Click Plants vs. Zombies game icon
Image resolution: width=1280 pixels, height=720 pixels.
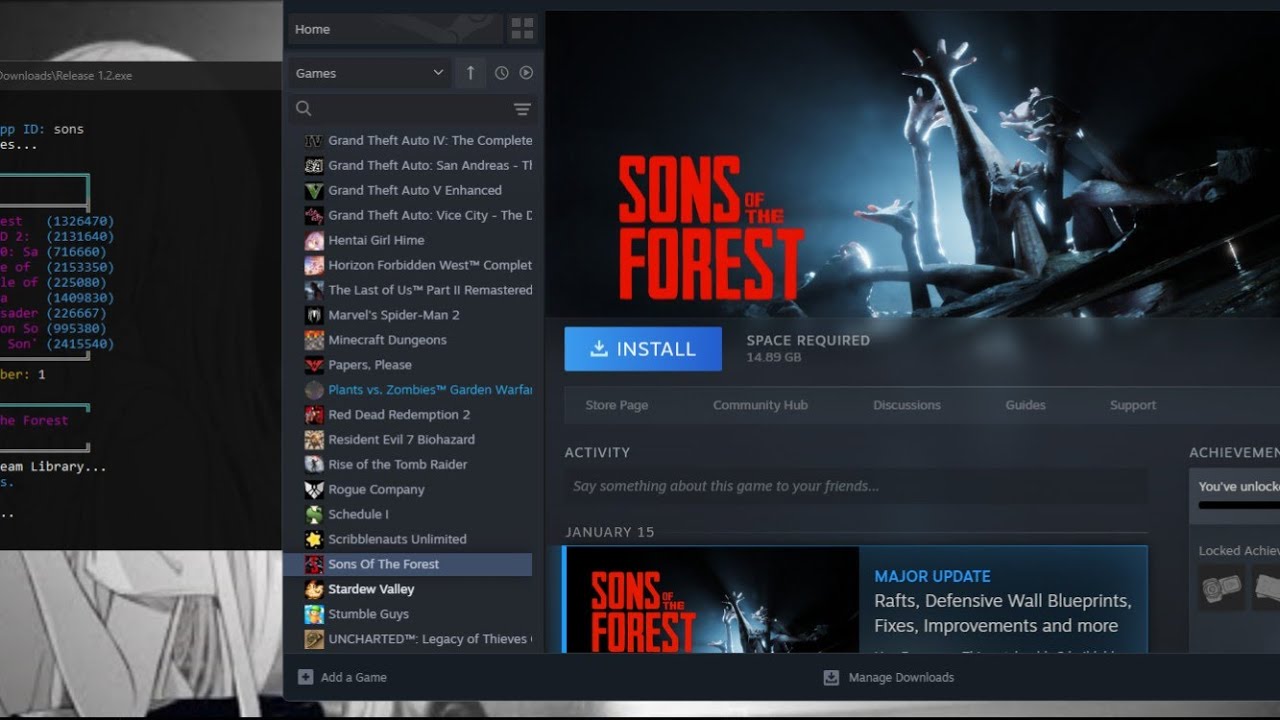314,390
